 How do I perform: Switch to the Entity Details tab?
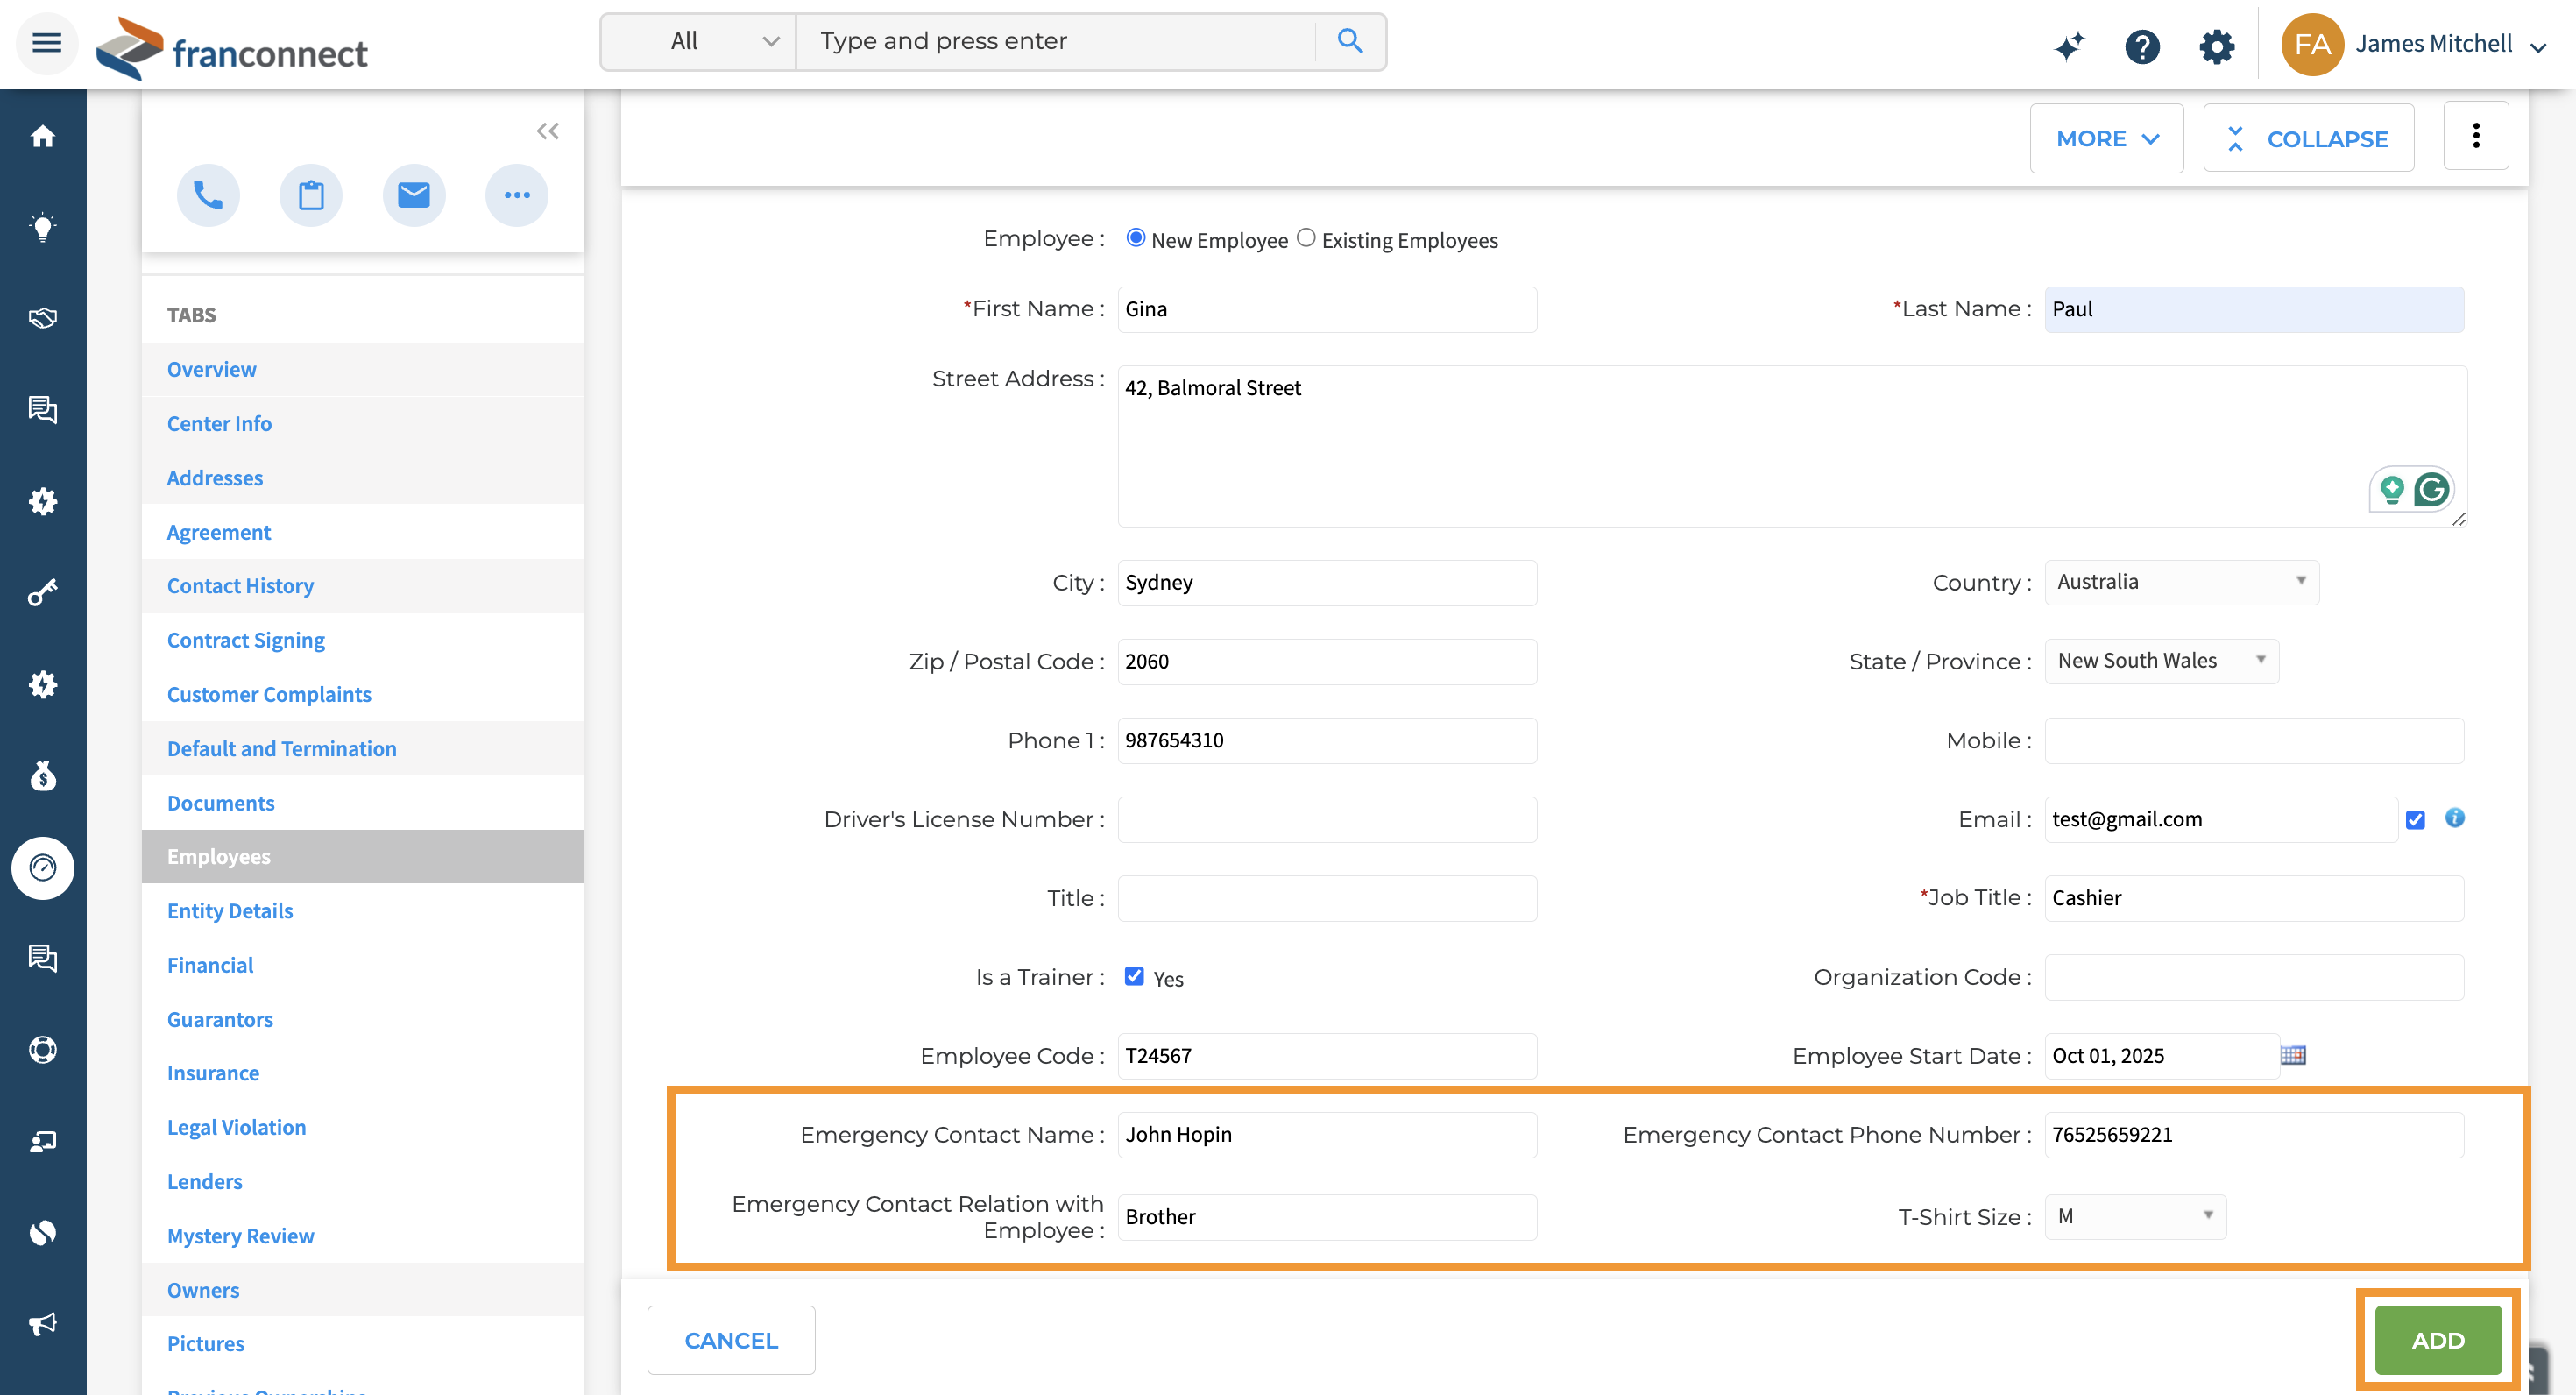tap(229, 910)
